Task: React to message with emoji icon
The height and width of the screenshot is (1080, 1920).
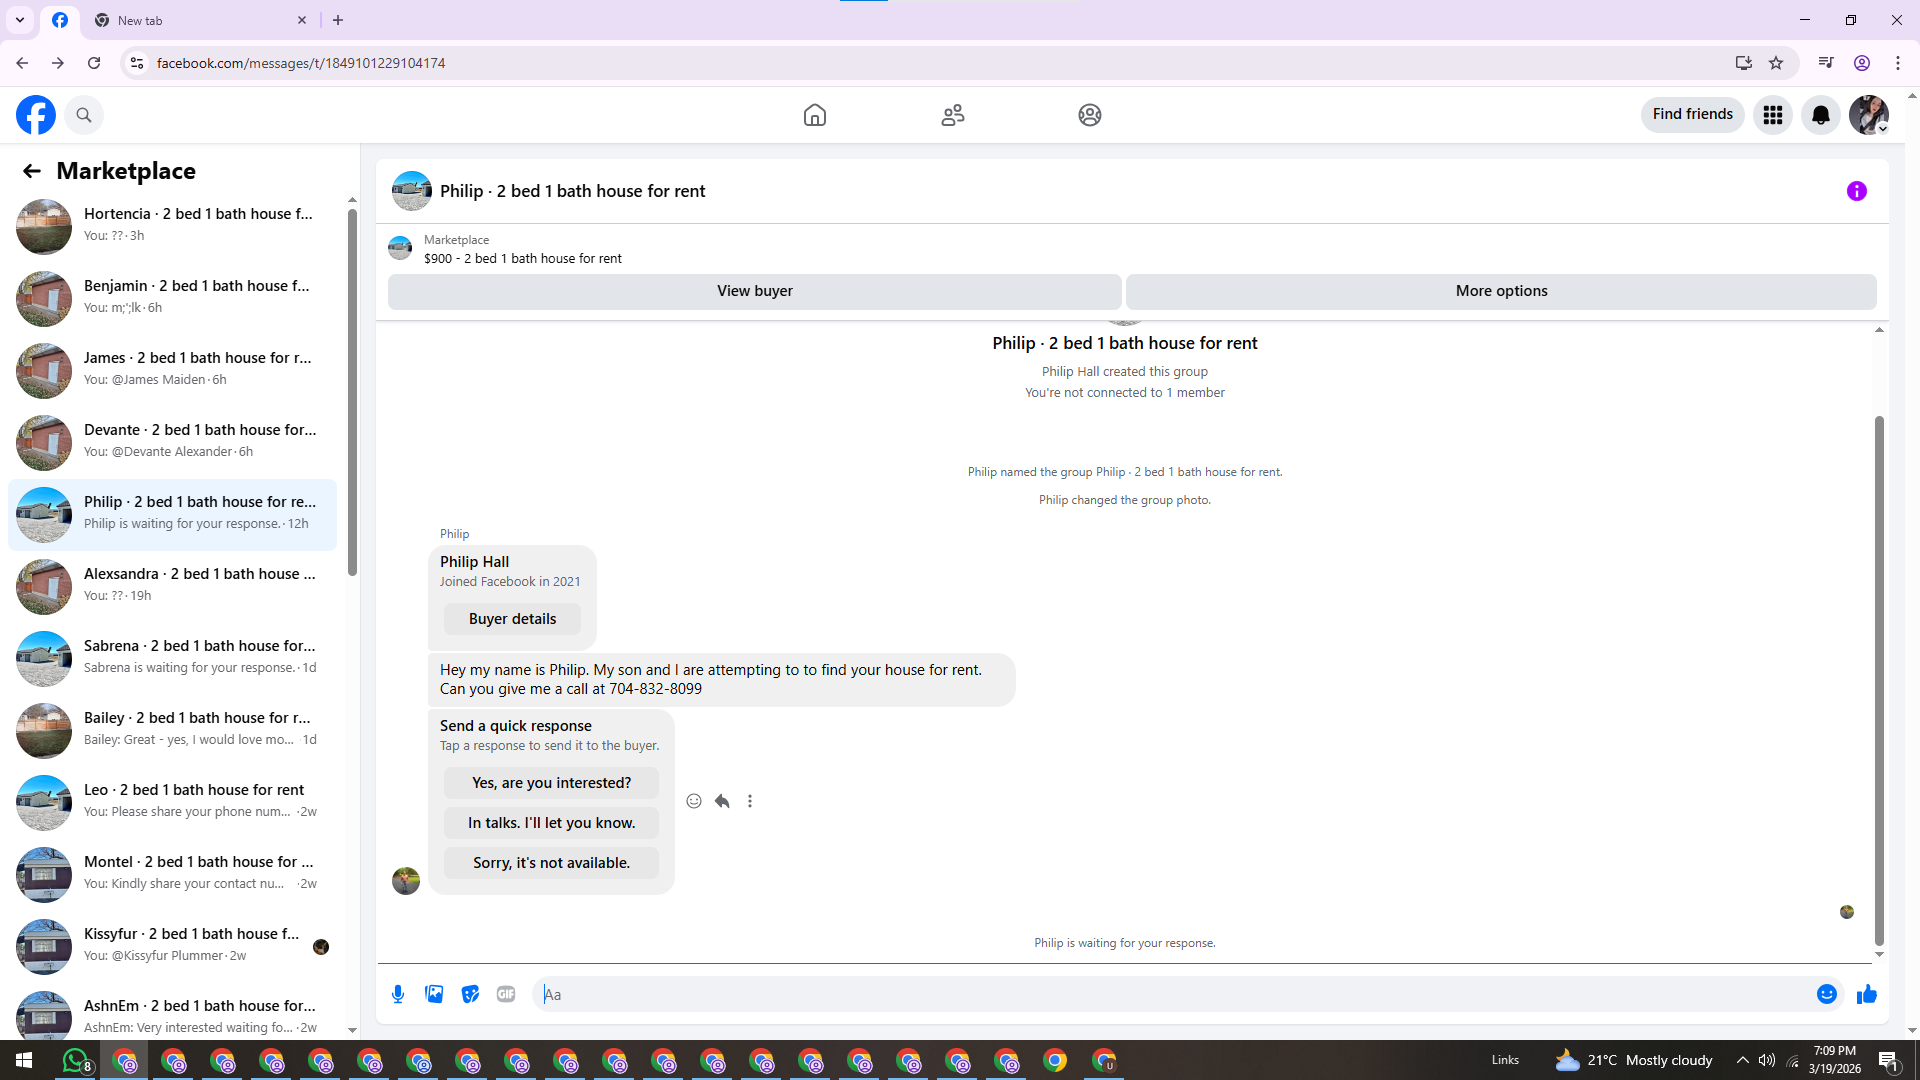Action: pyautogui.click(x=694, y=801)
